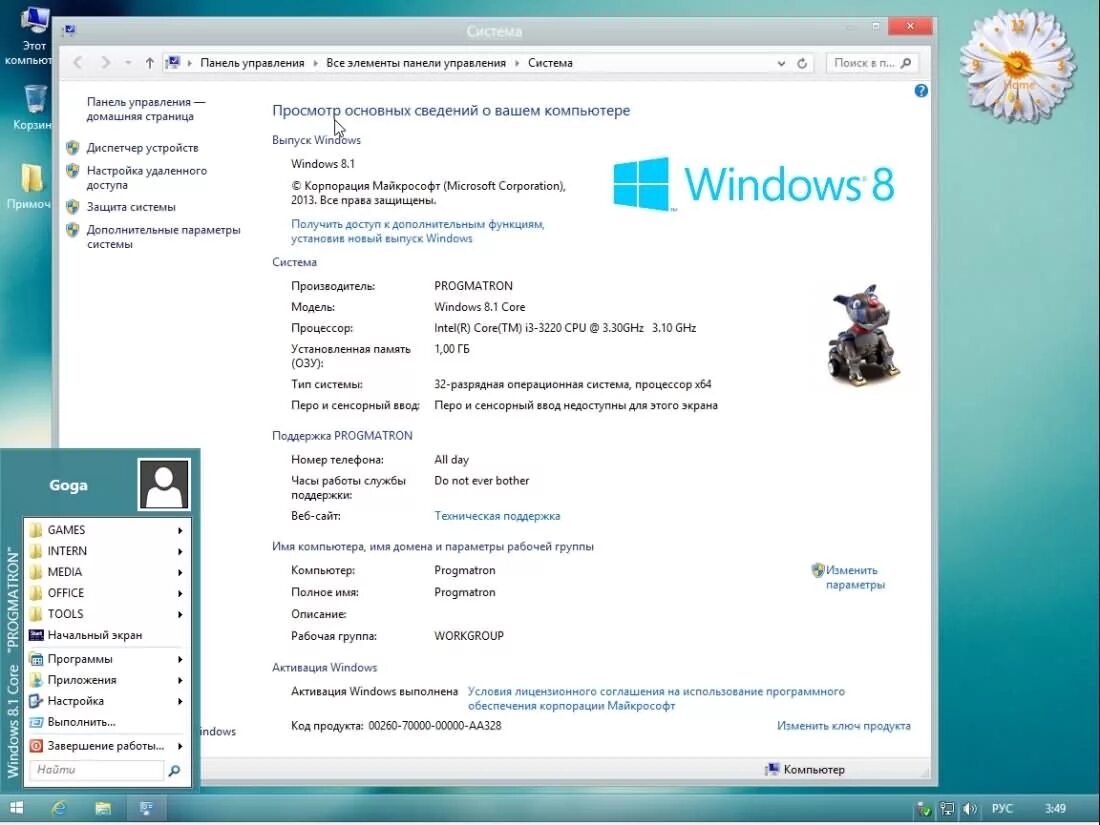Click Защита системы link

[x=131, y=207]
